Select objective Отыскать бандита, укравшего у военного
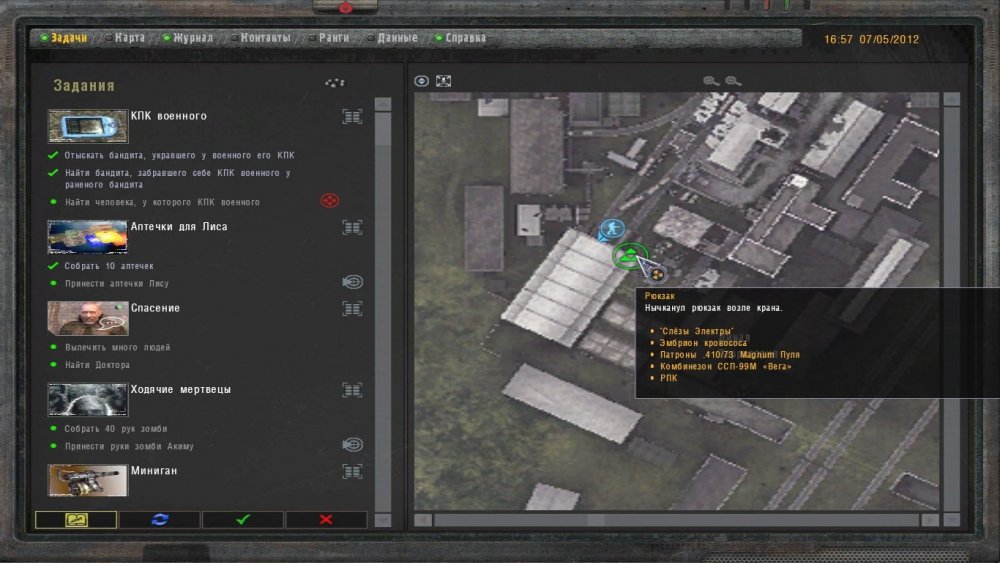 [x=179, y=155]
